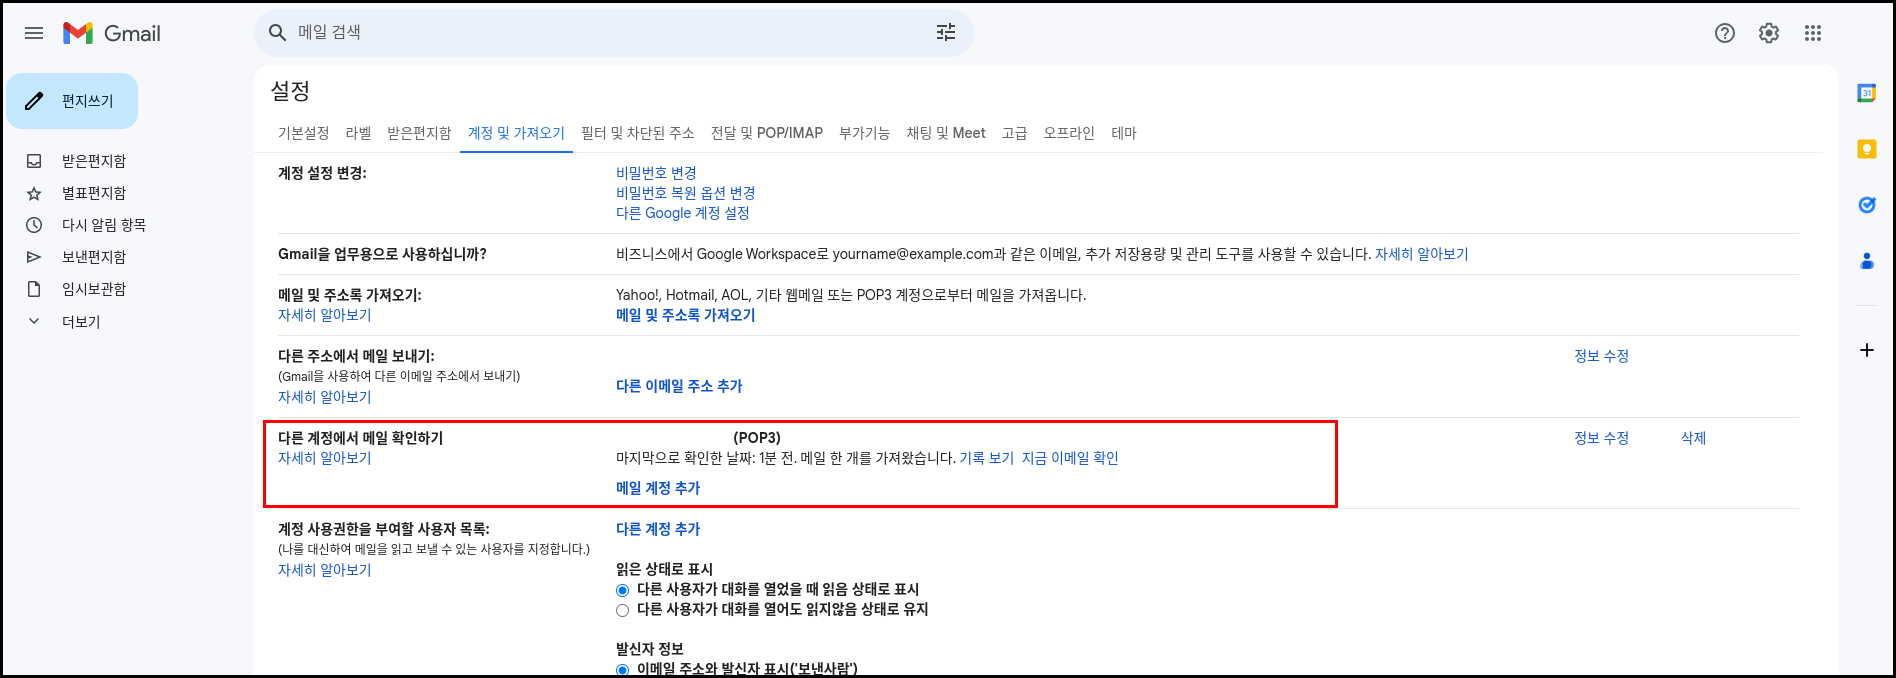Open 자세히 알아보기 under 계정 사용권한
The width and height of the screenshot is (1896, 678).
324,570
